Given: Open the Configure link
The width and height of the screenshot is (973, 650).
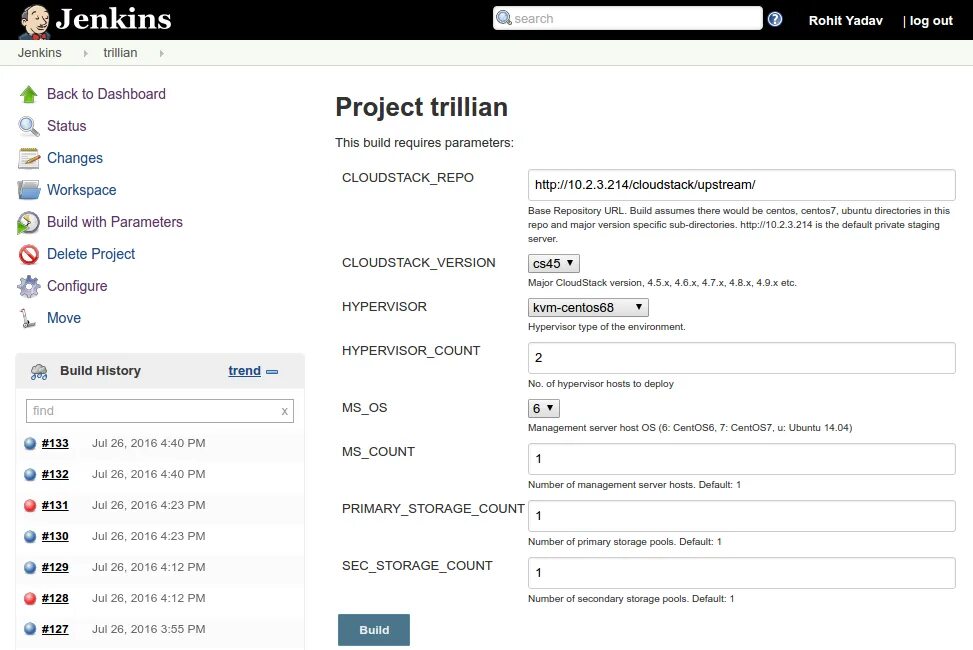Looking at the screenshot, I should pyautogui.click(x=77, y=286).
